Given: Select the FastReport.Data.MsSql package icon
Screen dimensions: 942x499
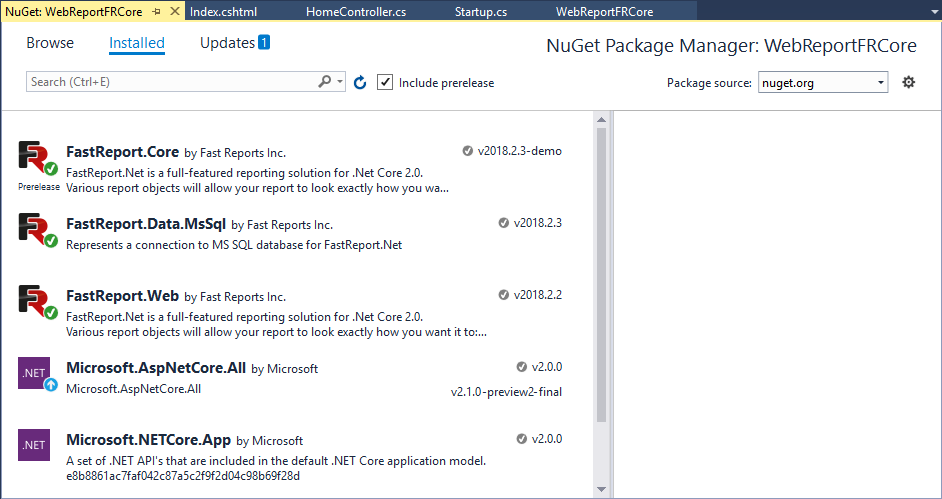Looking at the screenshot, I should click(38, 230).
